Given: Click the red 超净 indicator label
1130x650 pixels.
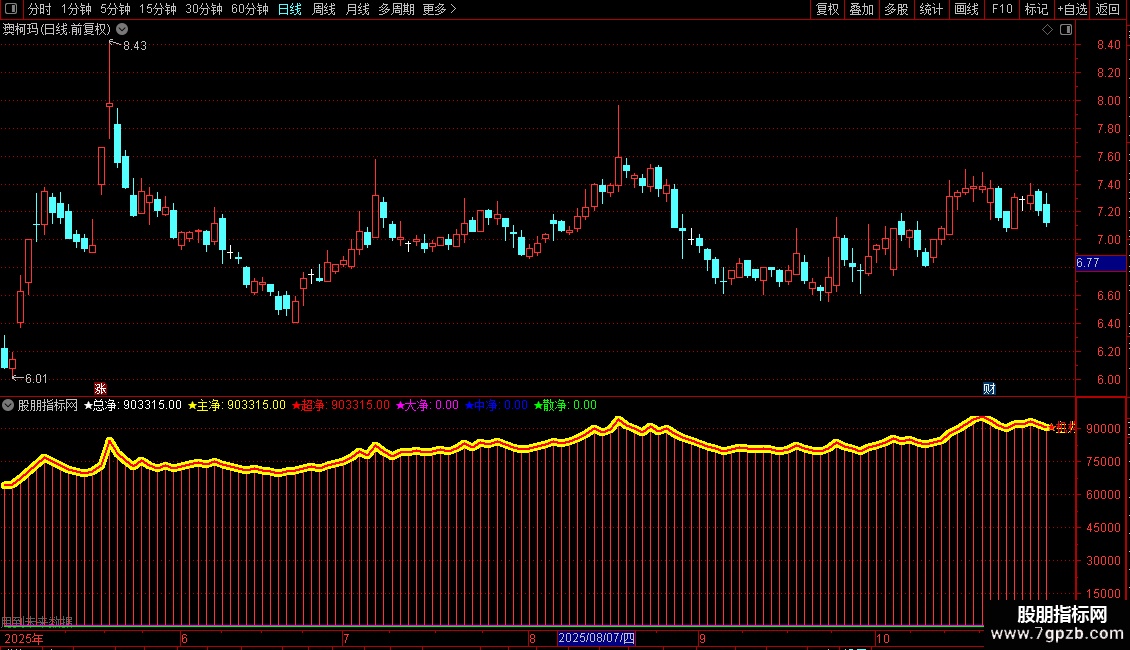Looking at the screenshot, I should [340, 406].
